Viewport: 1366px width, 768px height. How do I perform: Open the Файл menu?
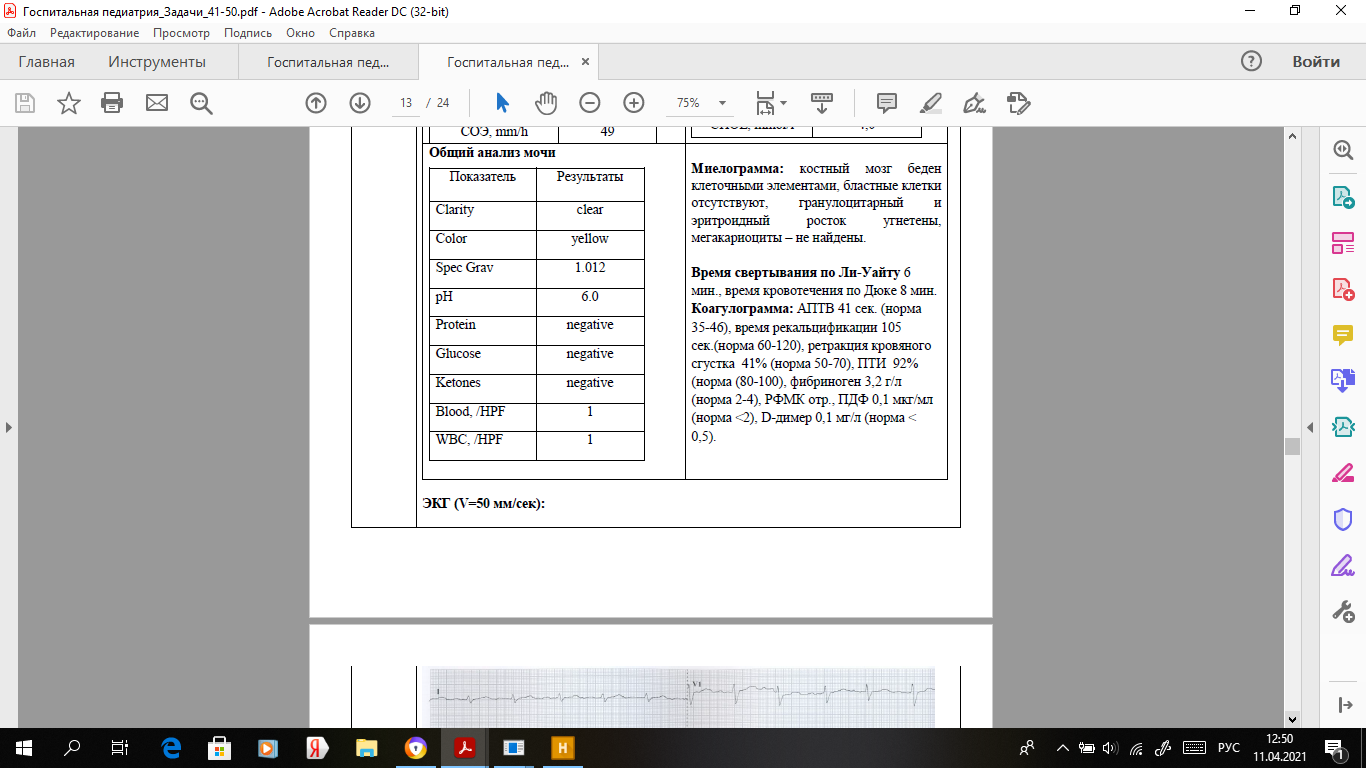21,33
